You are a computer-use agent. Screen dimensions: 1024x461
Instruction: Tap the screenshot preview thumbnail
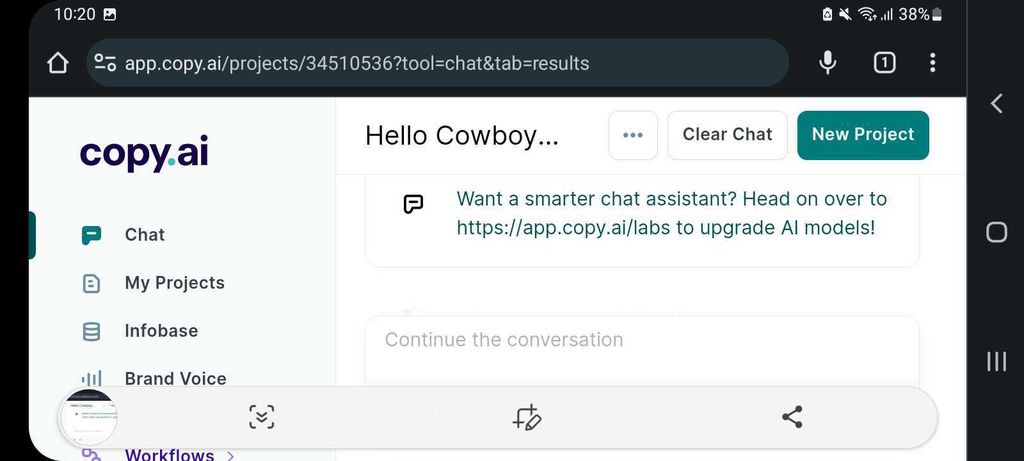[89, 417]
